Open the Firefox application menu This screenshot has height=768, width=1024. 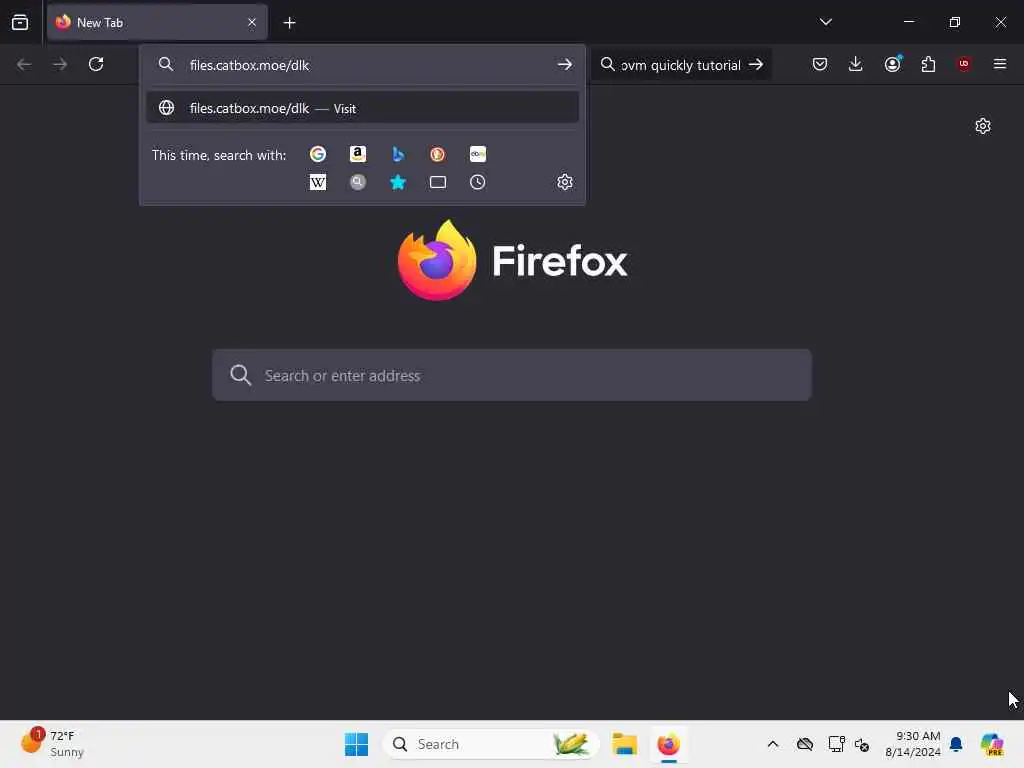1000,64
